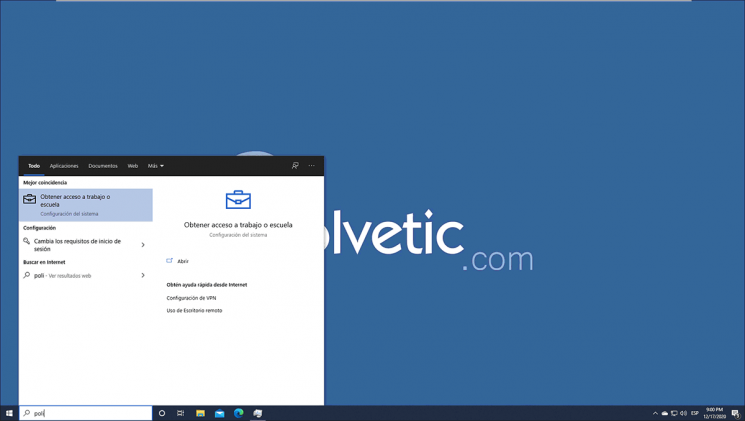Switch to the Aplicaciones tab
Viewport: 745px width, 421px height.
(64, 166)
